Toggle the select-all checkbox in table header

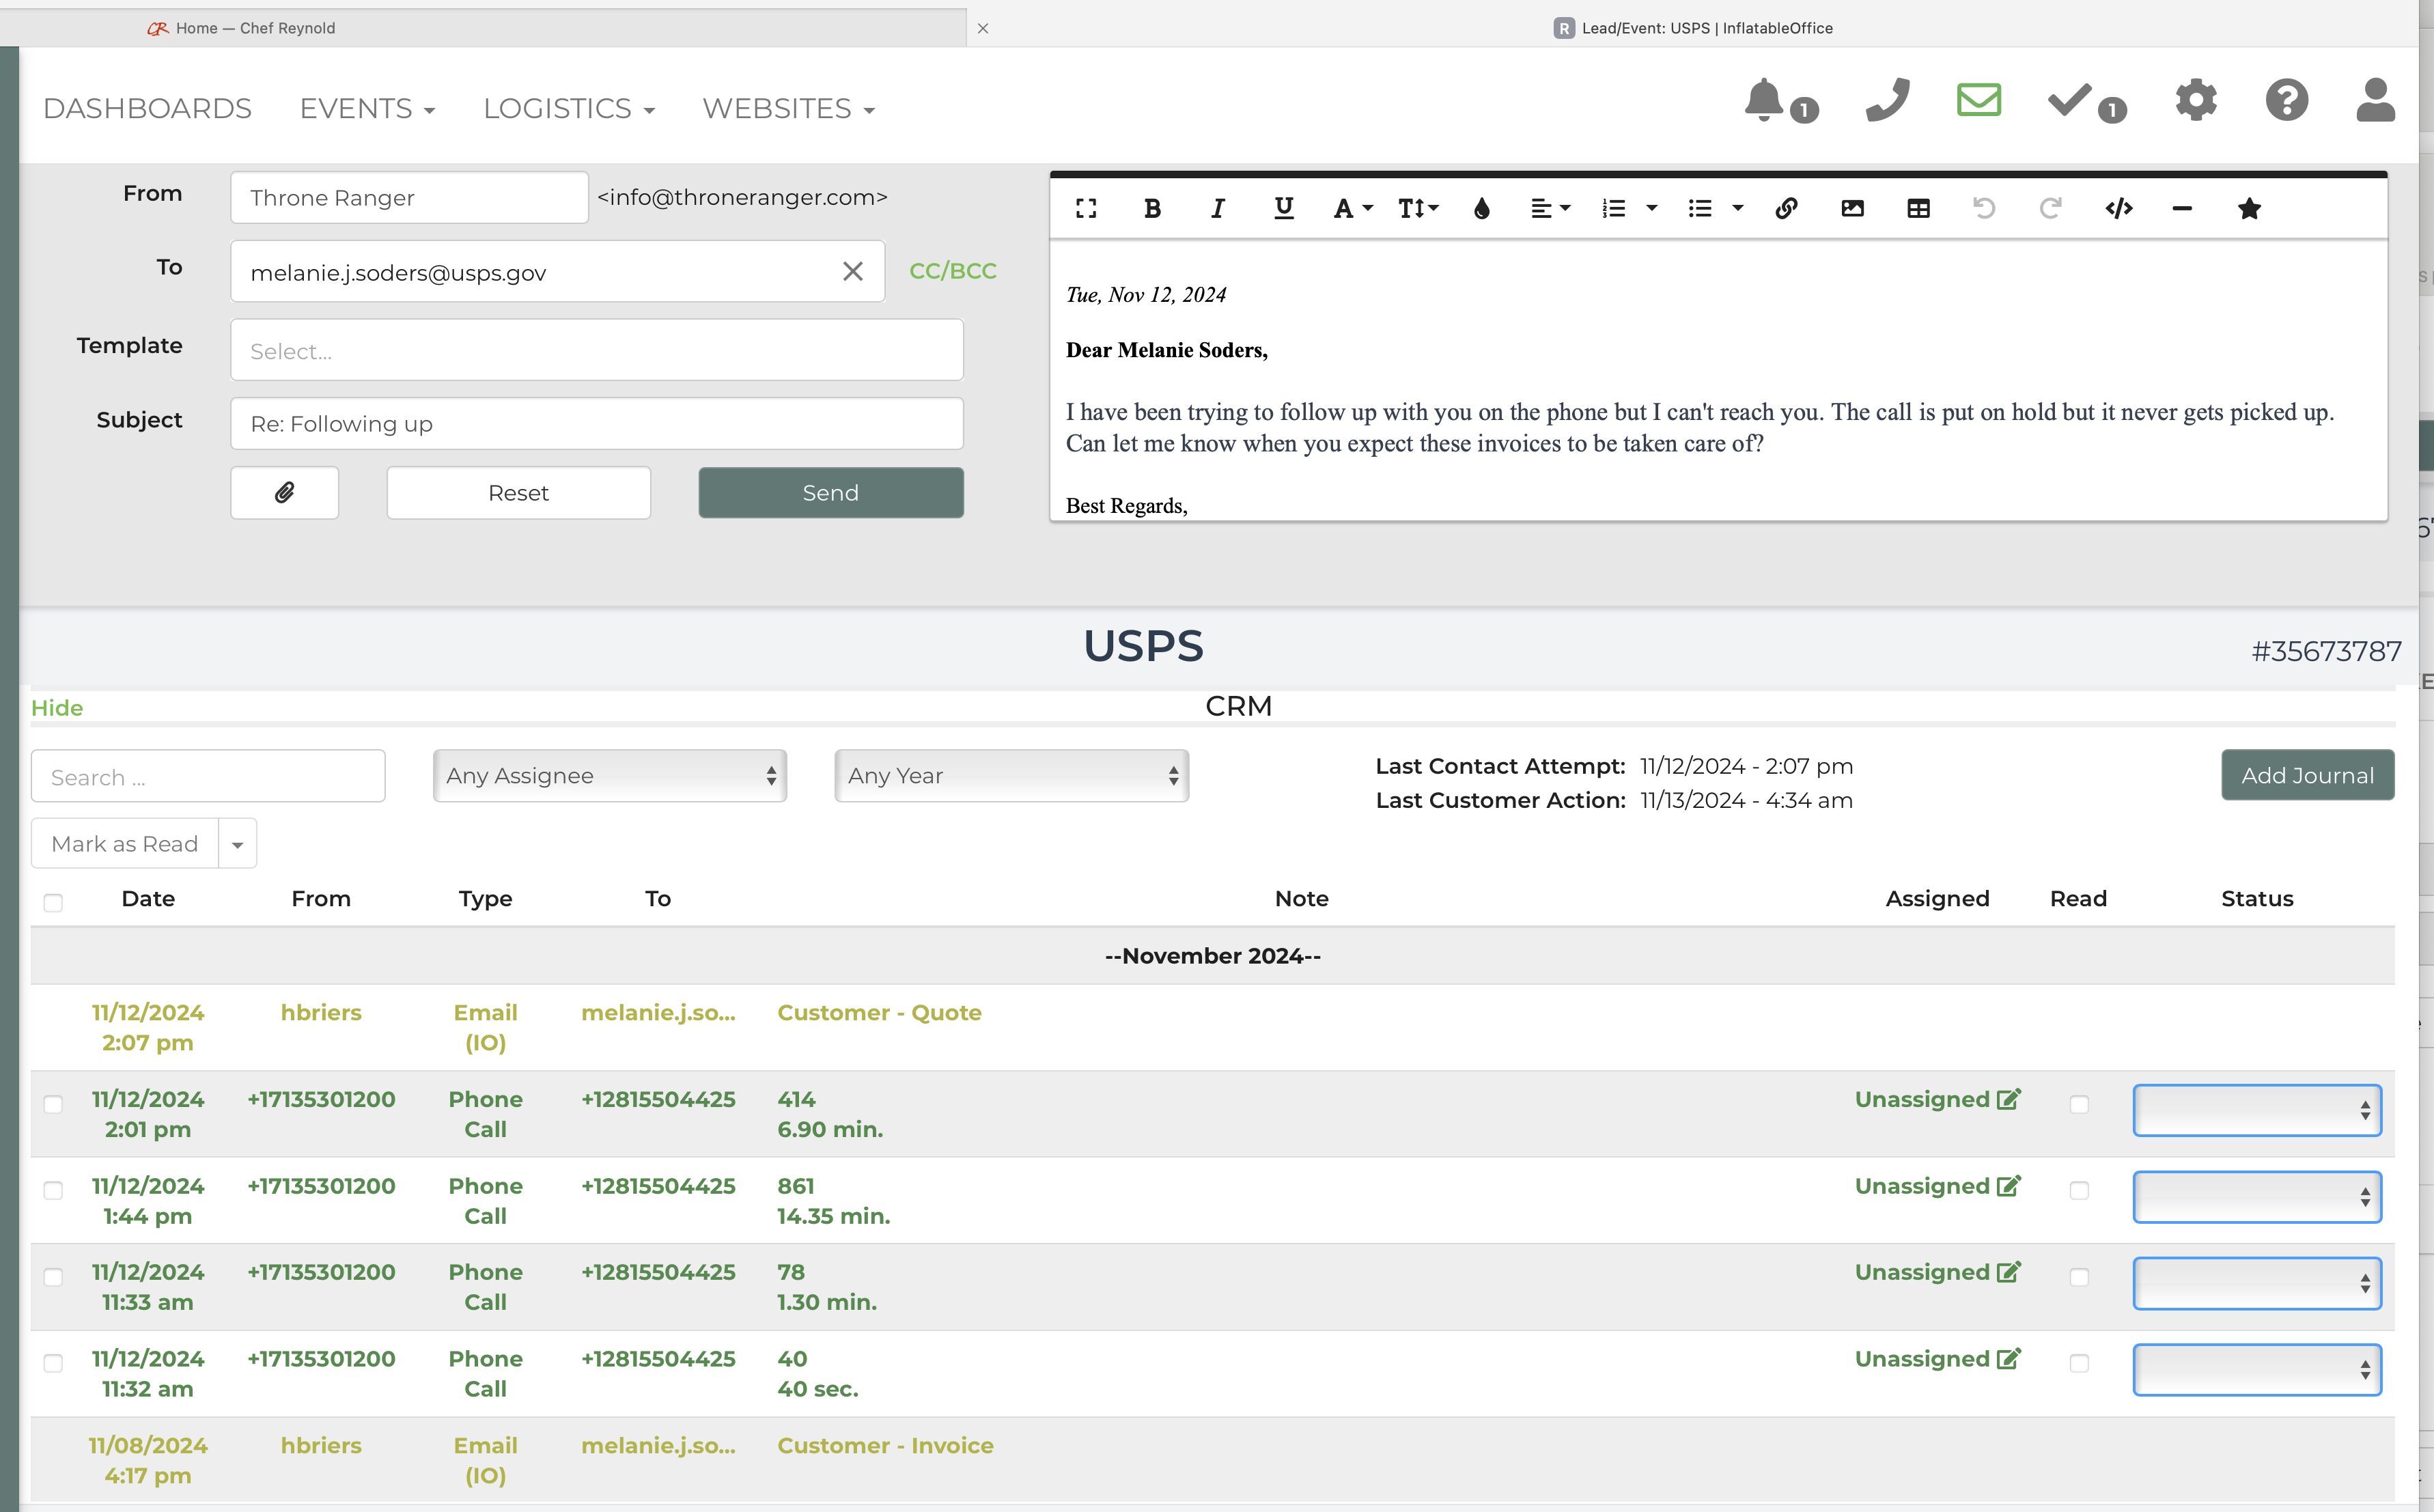coord(53,902)
